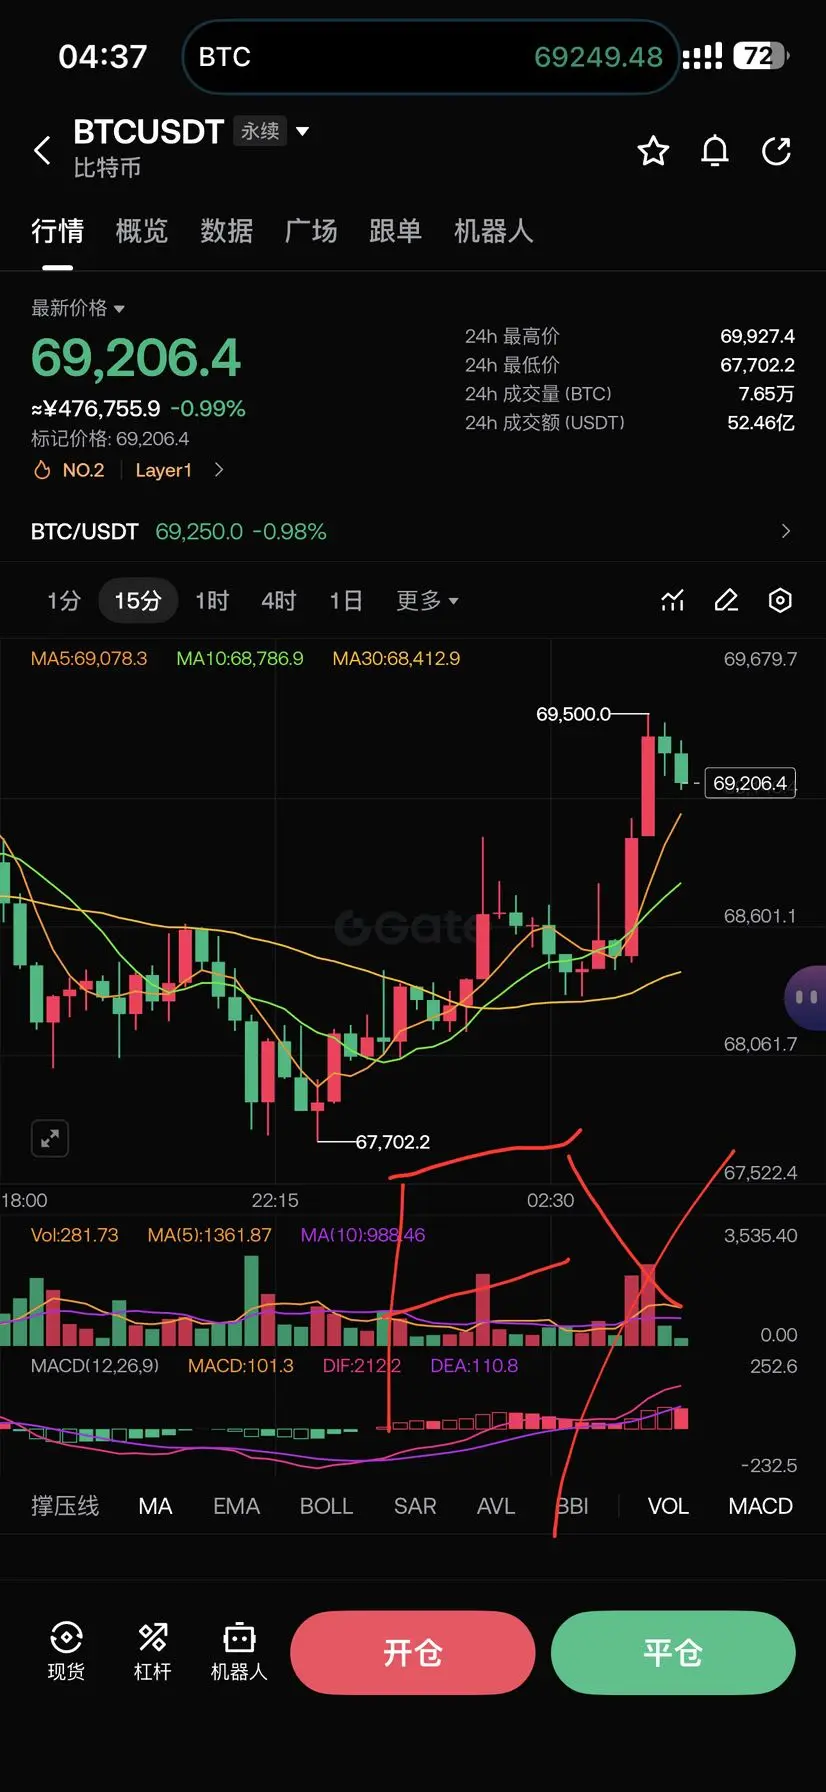Viewport: 826px width, 1792px height.
Task: Expand chart to fullscreen icon
Action: point(50,1138)
